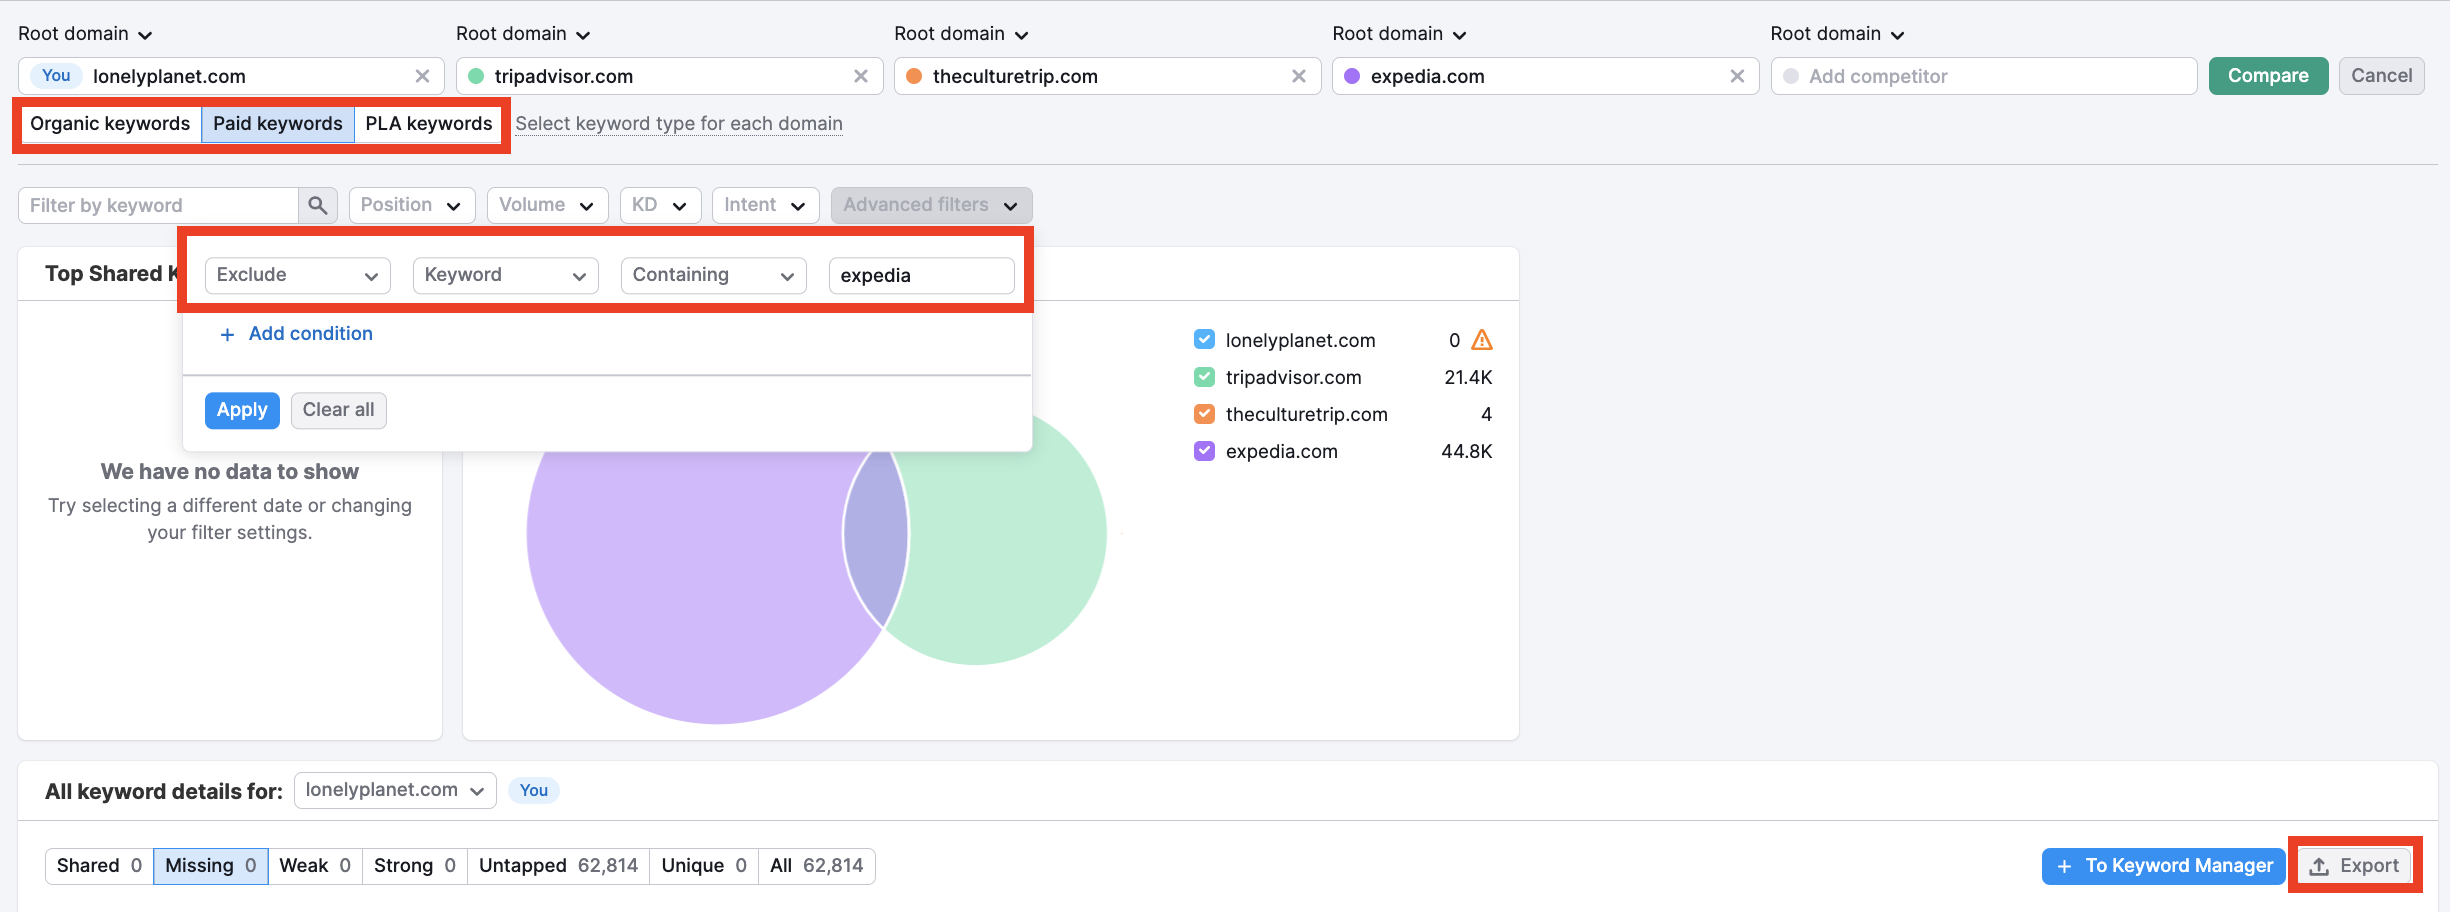The image size is (2450, 912).
Task: Click the keyword search magnifier icon
Action: pos(318,205)
